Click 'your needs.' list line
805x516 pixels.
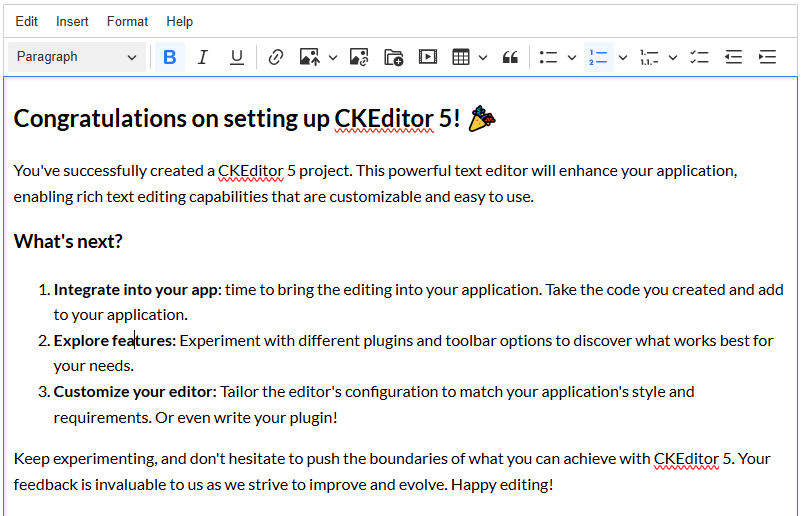tap(94, 366)
